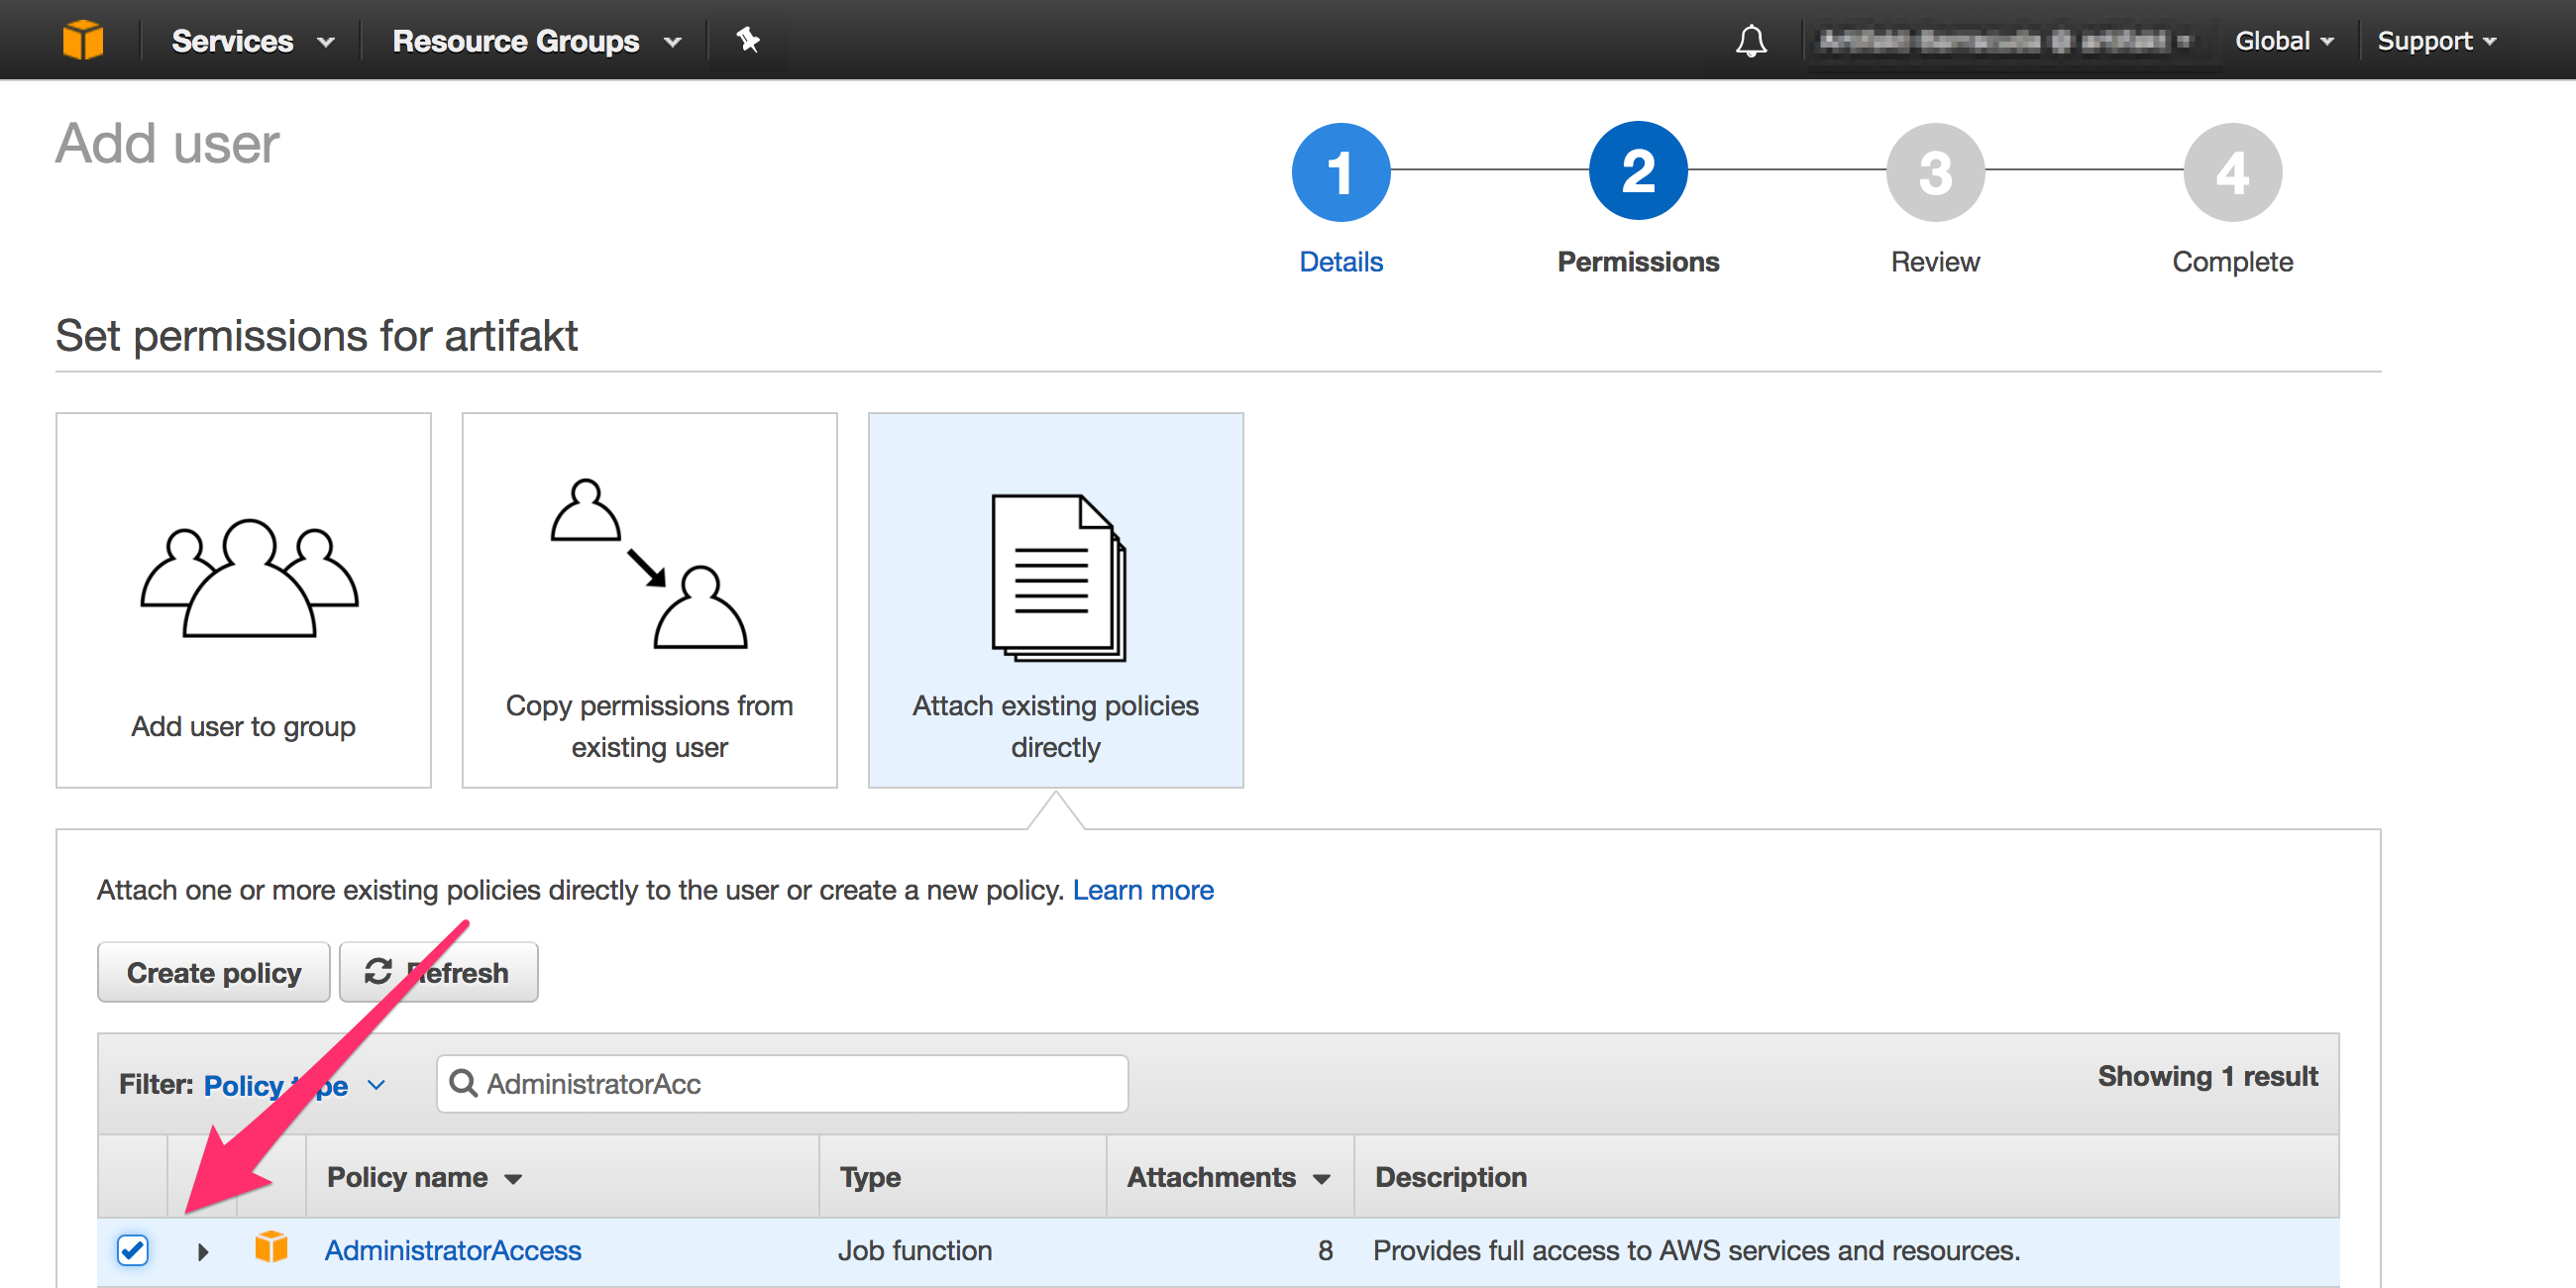Click the Complete step label
The height and width of the screenshot is (1288, 2576).
point(2232,261)
